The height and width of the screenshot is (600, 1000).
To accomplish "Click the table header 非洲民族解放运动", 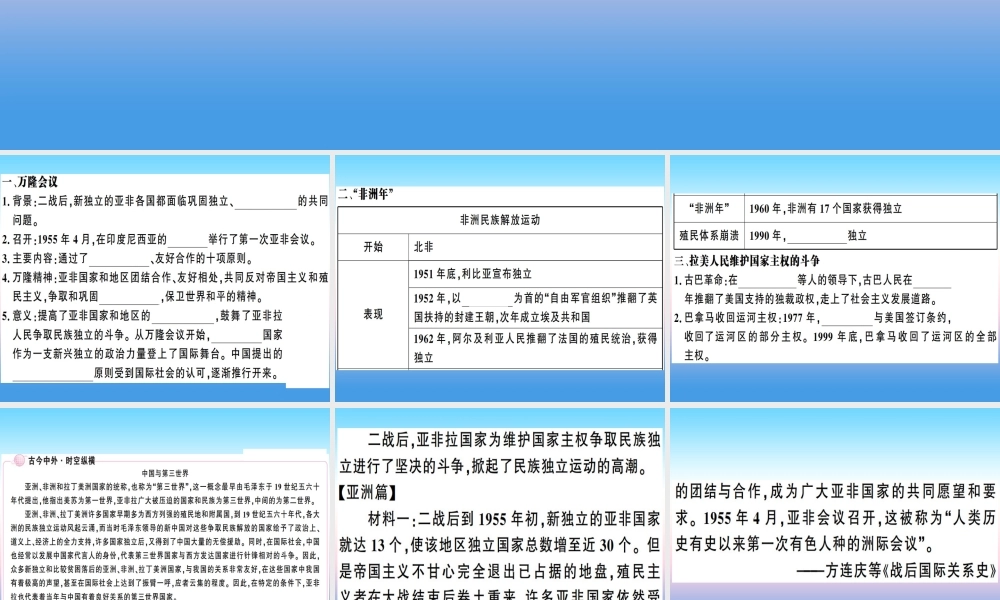I will (x=500, y=220).
